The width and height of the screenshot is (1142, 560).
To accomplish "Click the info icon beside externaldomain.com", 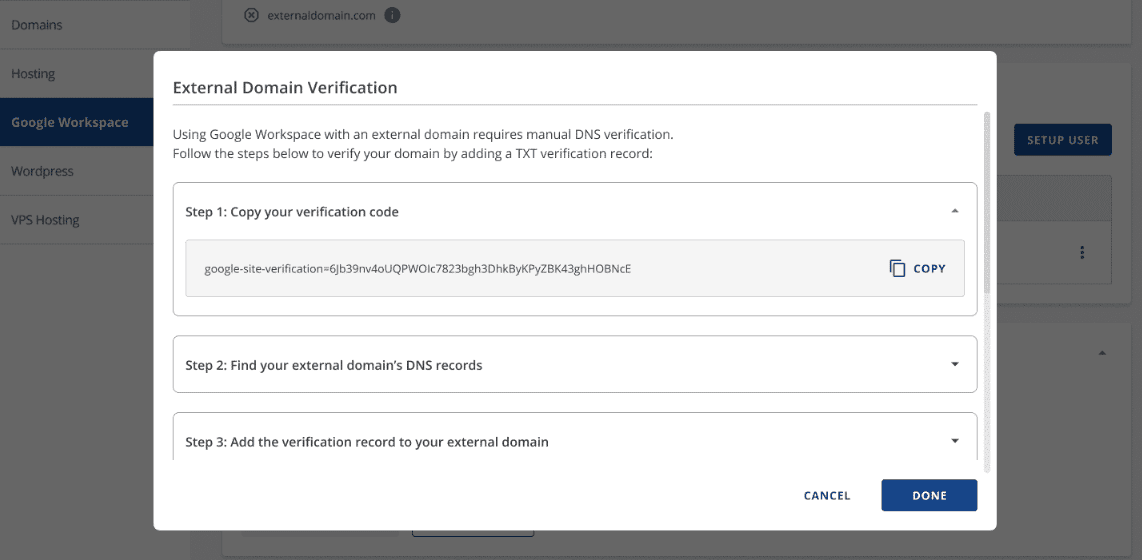I will click(392, 15).
